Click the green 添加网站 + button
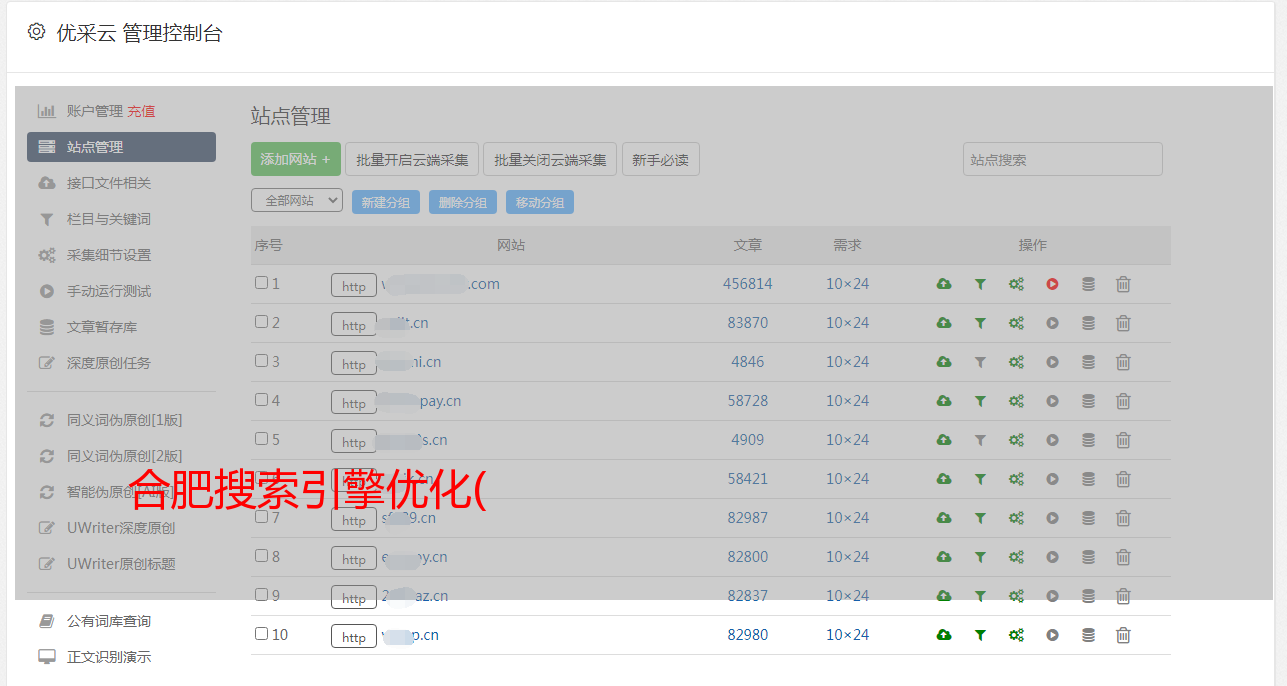 coord(296,159)
